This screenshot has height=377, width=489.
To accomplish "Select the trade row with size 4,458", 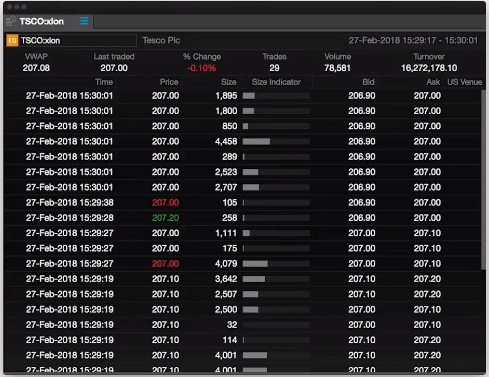I will [242, 142].
